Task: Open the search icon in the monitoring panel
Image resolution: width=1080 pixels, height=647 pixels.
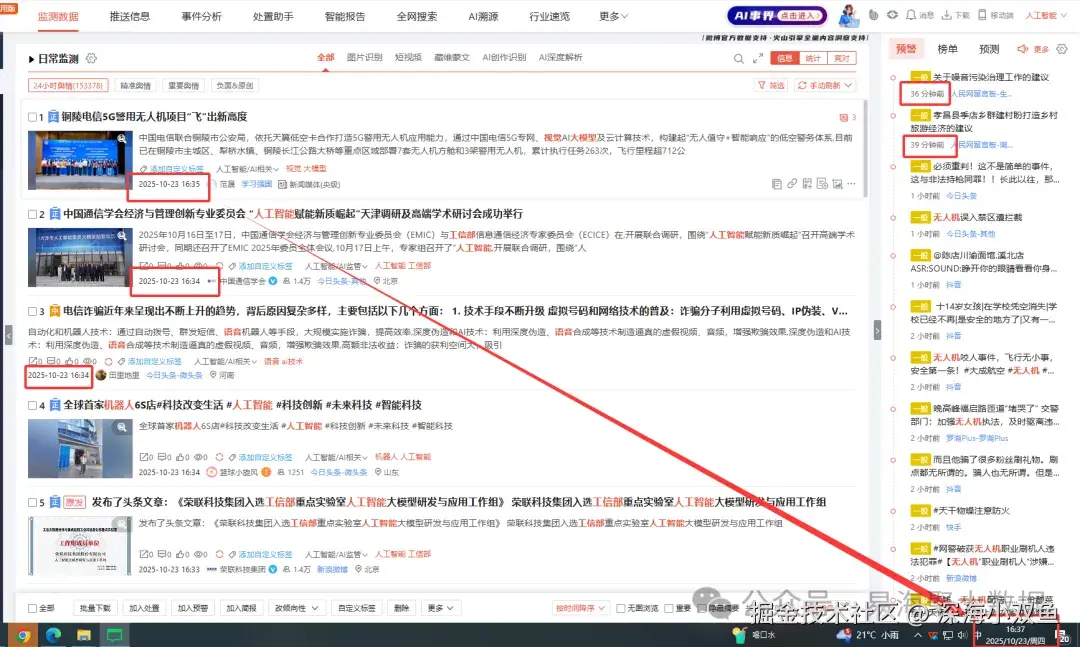Action: click(738, 59)
